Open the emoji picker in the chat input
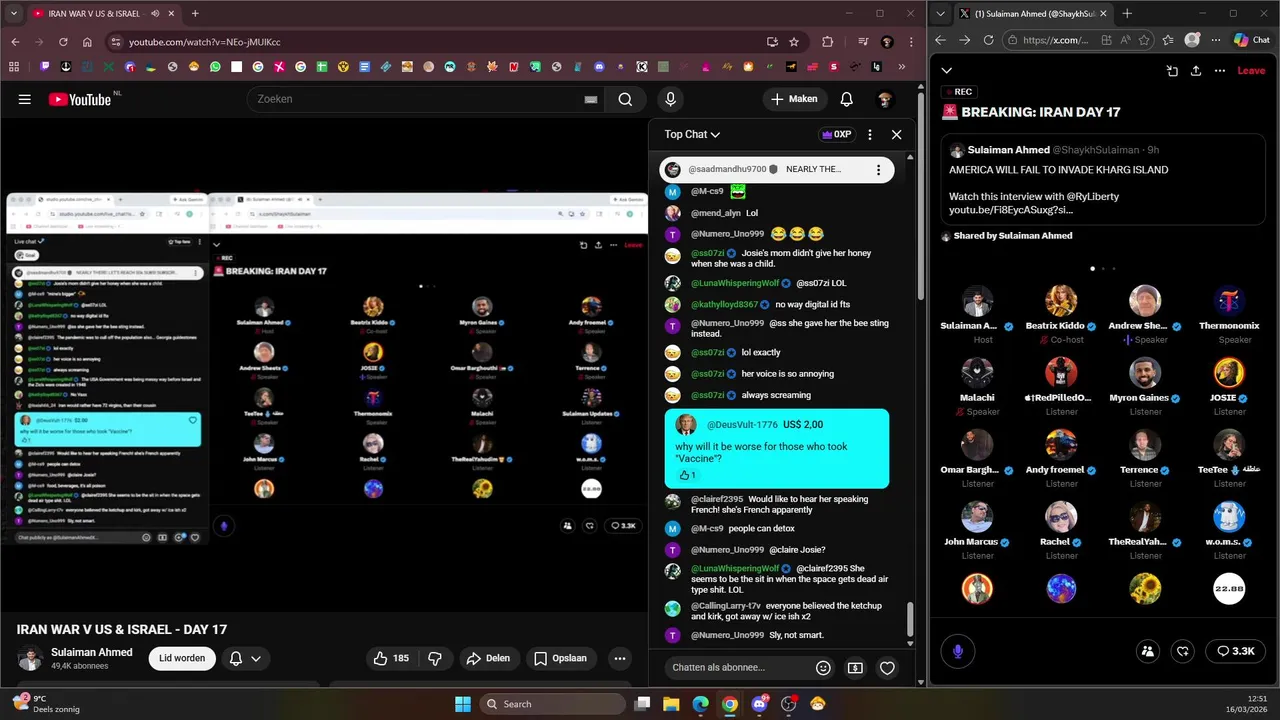Image resolution: width=1280 pixels, height=720 pixels. click(823, 667)
